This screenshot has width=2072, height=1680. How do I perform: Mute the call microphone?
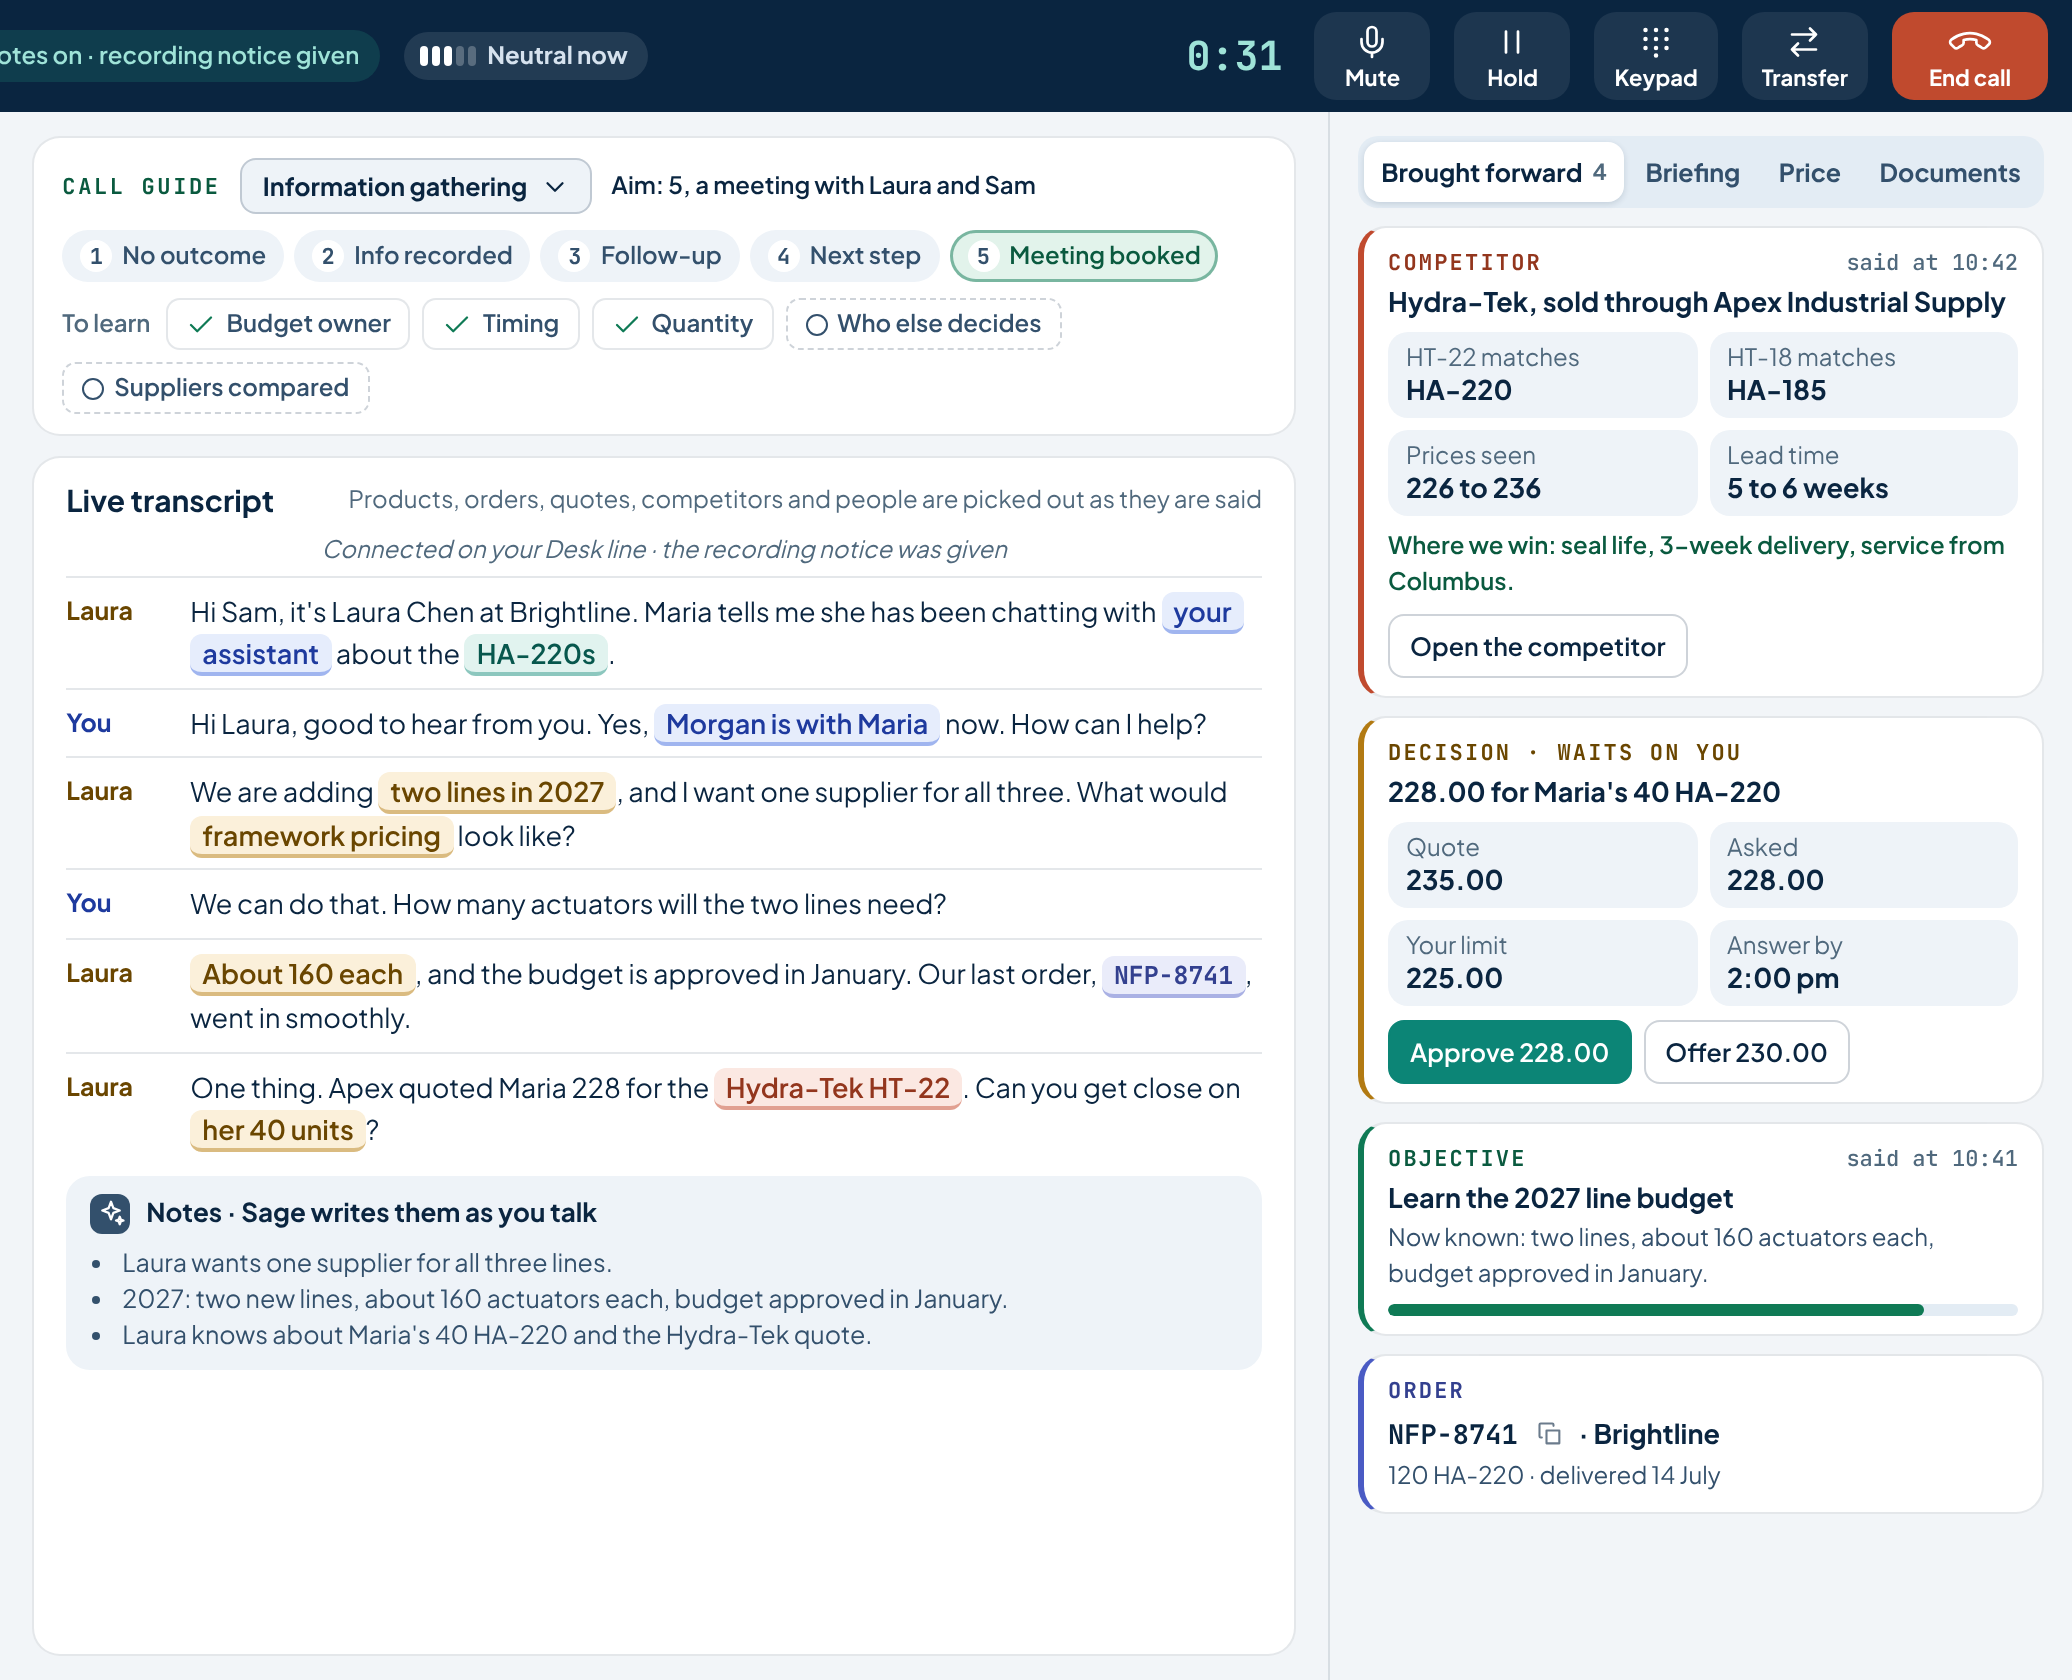[1371, 56]
